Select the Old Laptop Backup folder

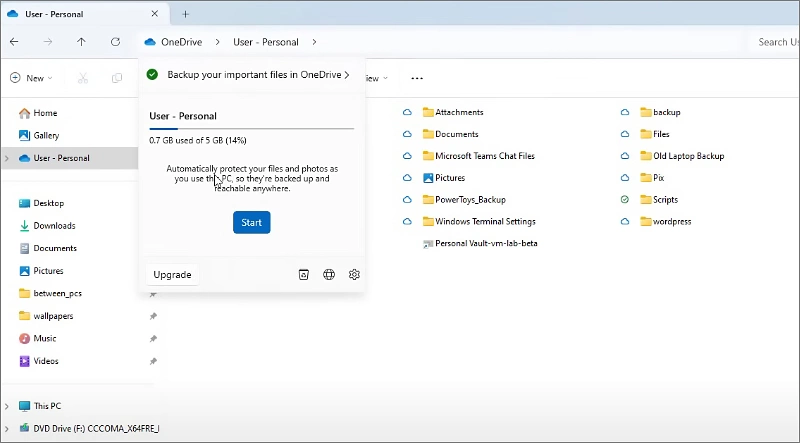pyautogui.click(x=682, y=156)
